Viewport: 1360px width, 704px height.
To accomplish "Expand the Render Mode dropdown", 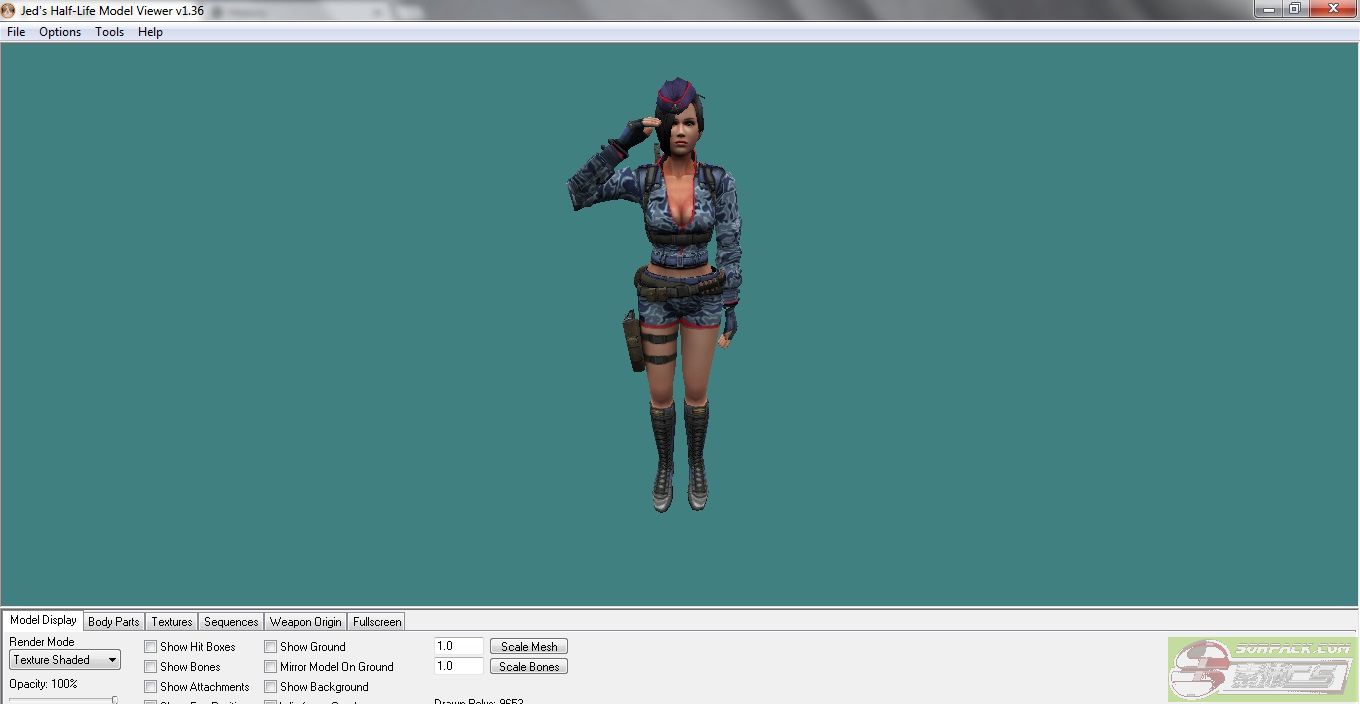I will (x=65, y=660).
